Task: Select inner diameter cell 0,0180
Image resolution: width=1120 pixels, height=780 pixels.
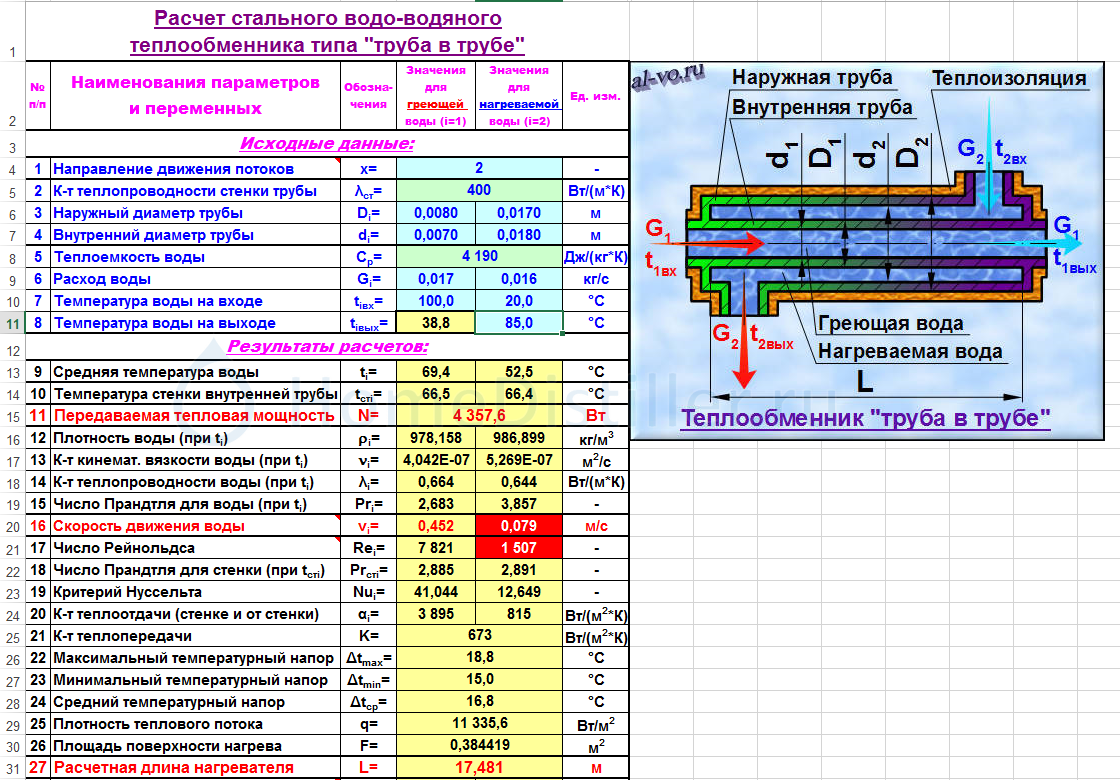Action: pos(519,235)
